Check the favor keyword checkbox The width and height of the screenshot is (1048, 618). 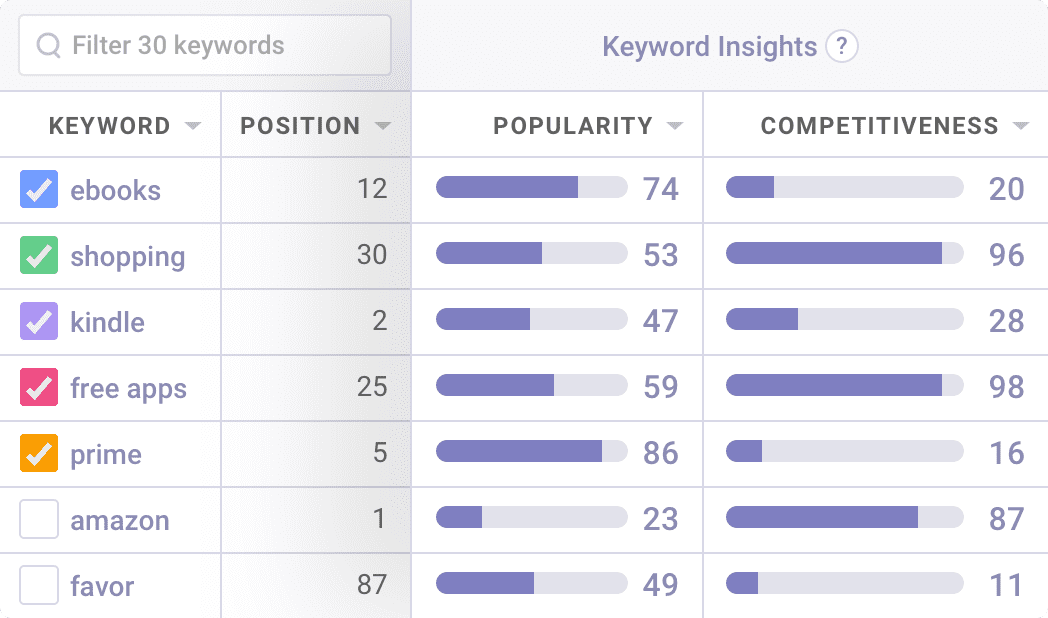point(39,585)
